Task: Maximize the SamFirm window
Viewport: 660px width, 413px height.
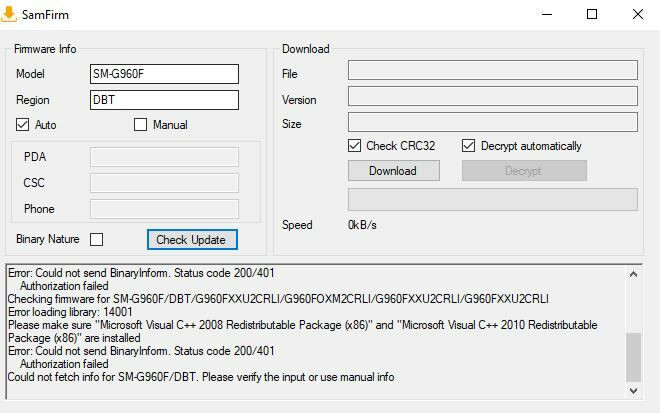Action: (592, 14)
